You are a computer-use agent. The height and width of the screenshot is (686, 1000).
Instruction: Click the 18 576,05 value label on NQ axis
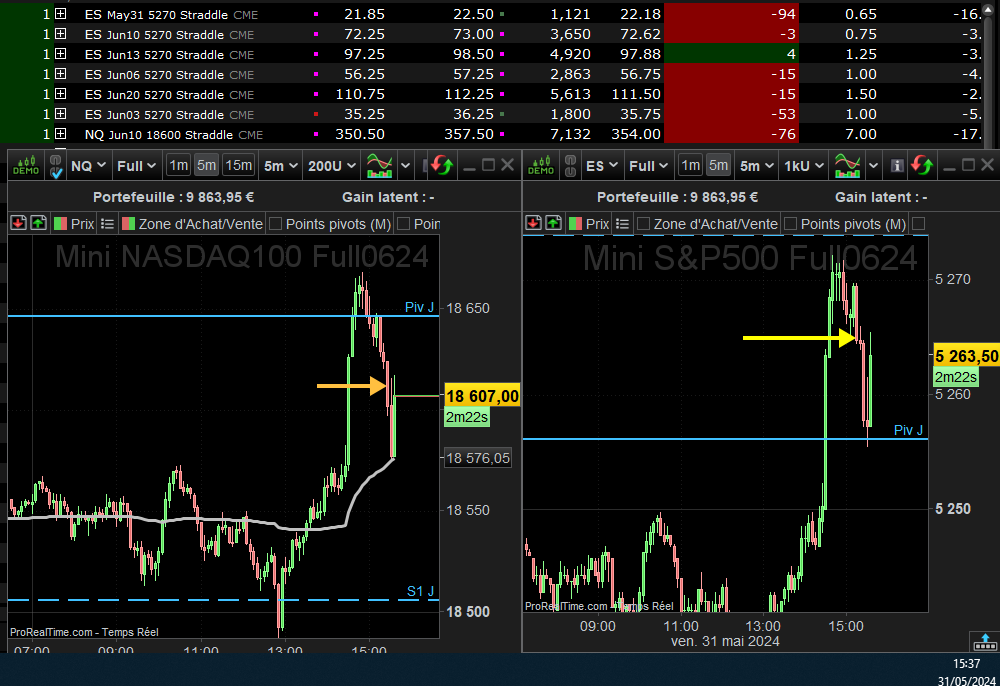[478, 458]
